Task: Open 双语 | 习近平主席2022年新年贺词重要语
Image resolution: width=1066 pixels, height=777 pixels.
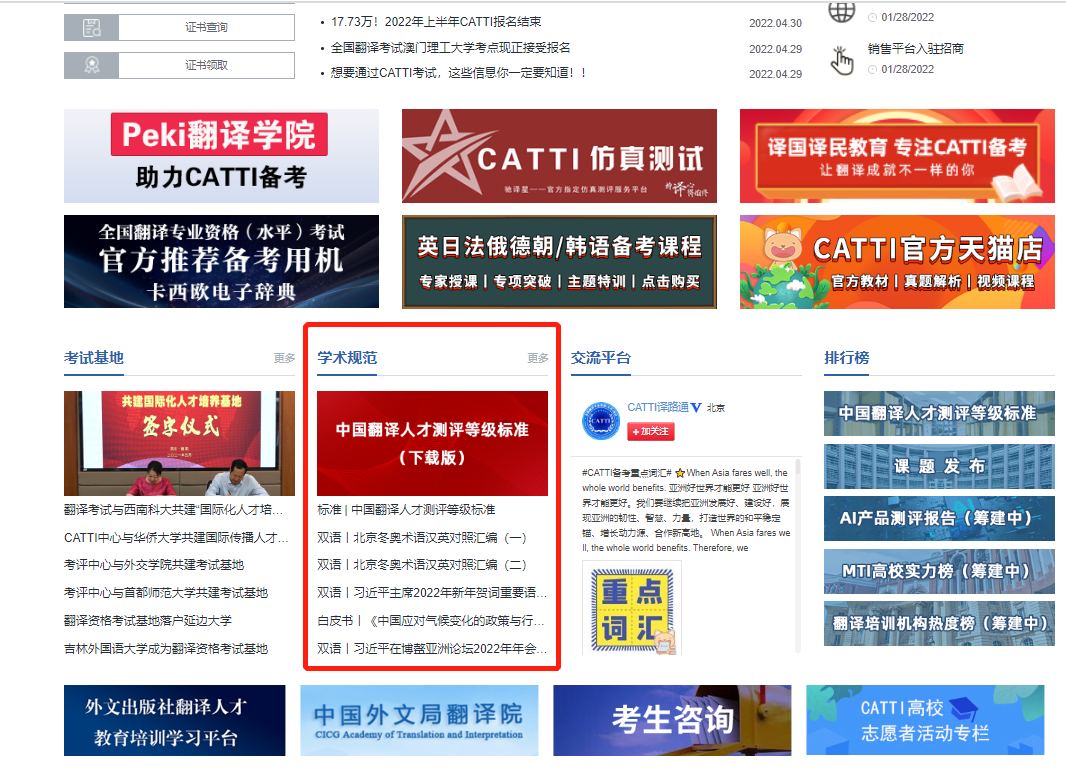Action: (432, 593)
